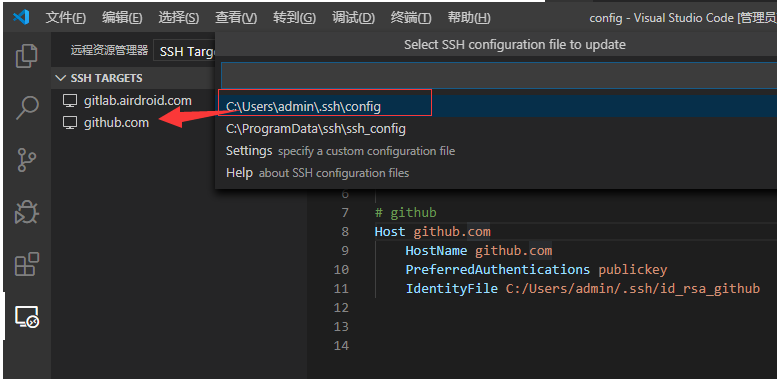The height and width of the screenshot is (379, 777).
Task: Select the gitlab.airdroid.com SSH target
Action: (x=137, y=101)
